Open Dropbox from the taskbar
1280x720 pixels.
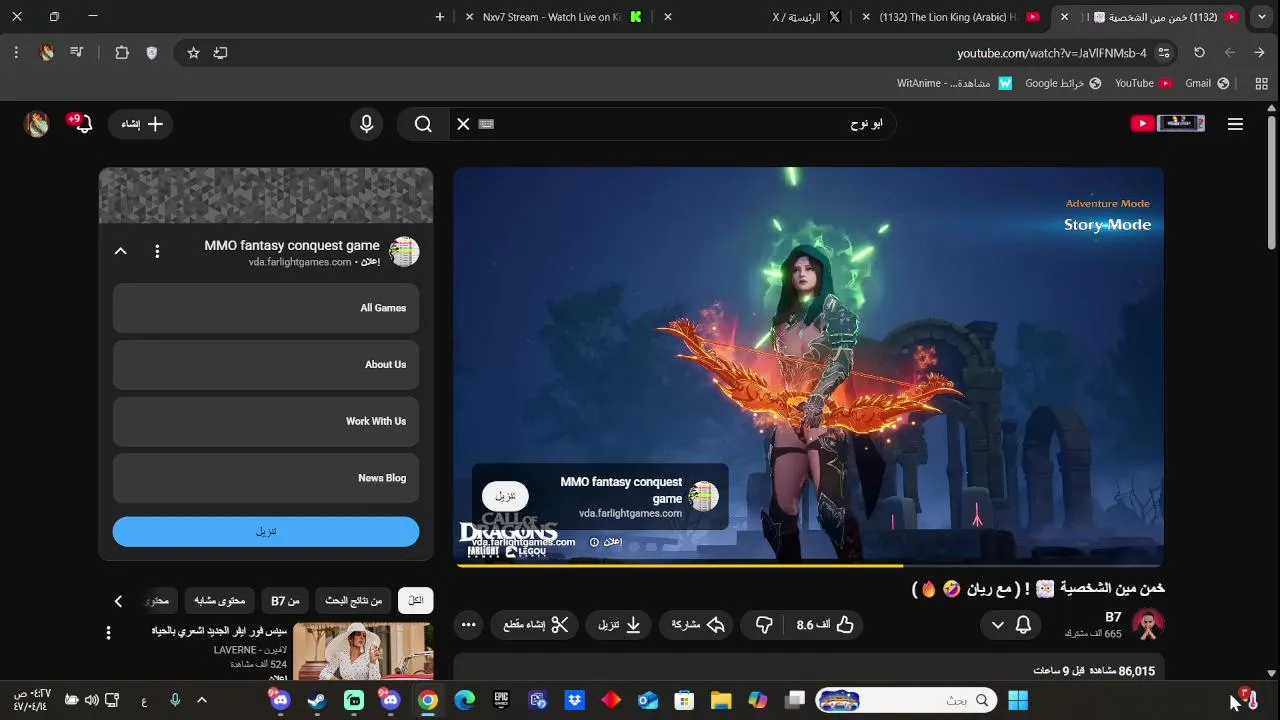[x=575, y=701]
